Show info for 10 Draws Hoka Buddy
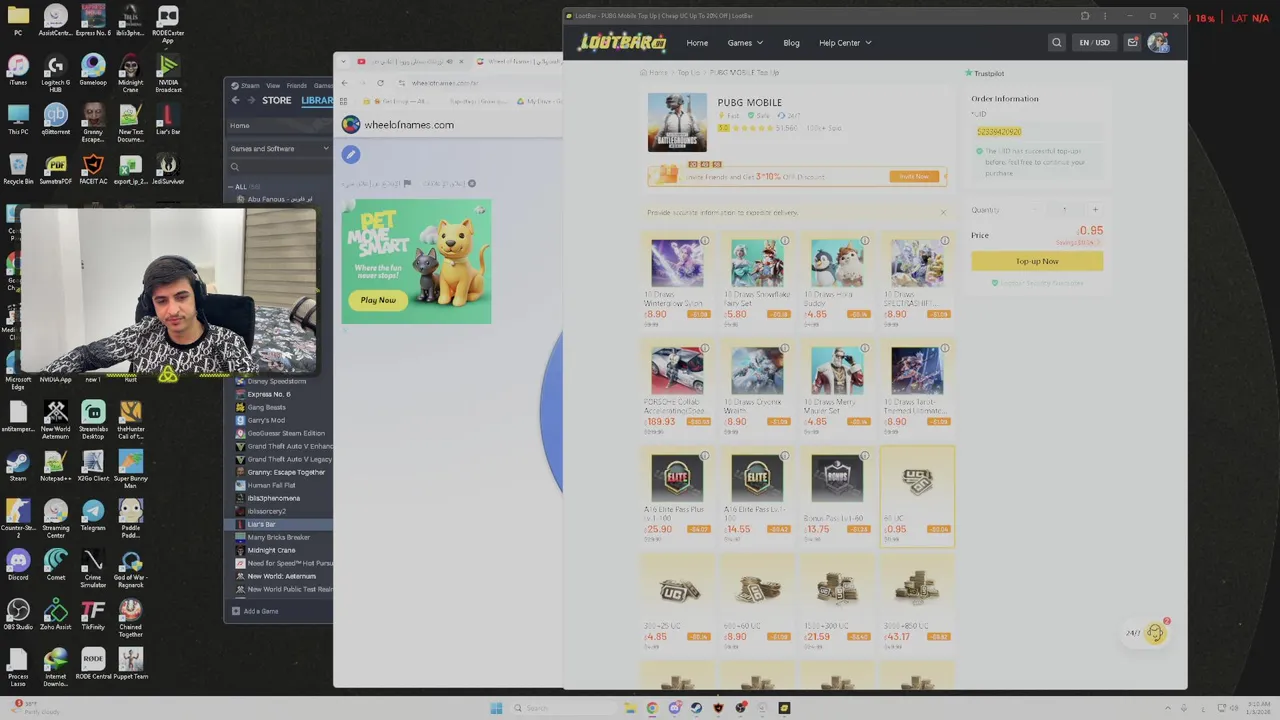This screenshot has height=720, width=1280. point(864,241)
